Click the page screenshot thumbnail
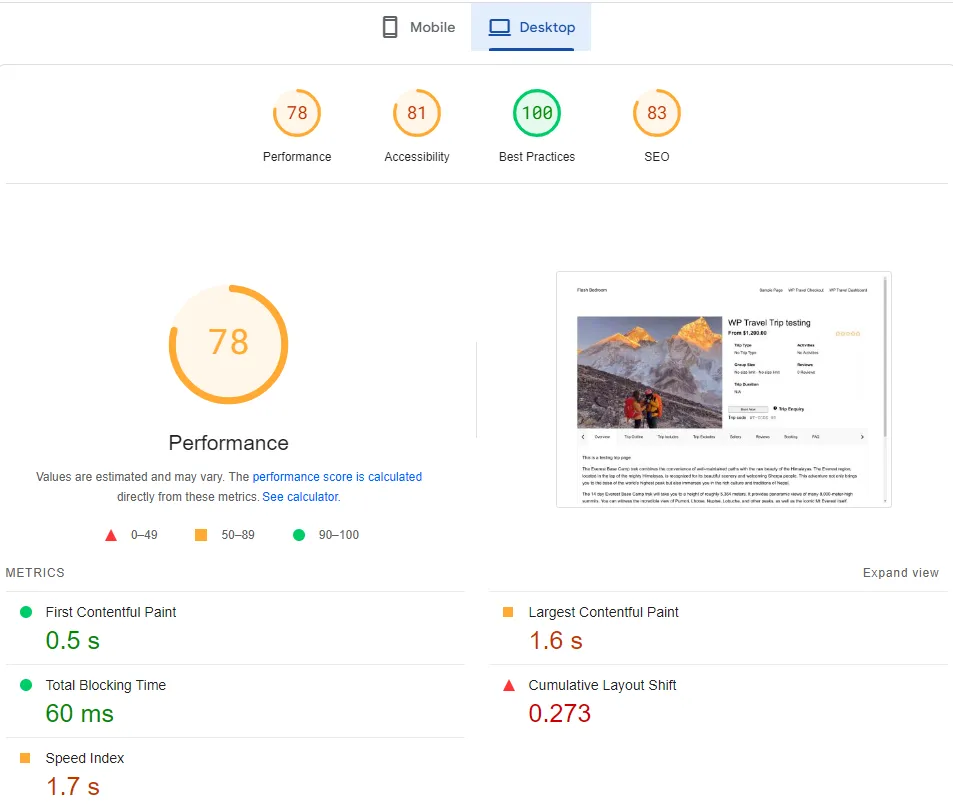Screen dimensions: 953x808 pyautogui.click(x=723, y=389)
